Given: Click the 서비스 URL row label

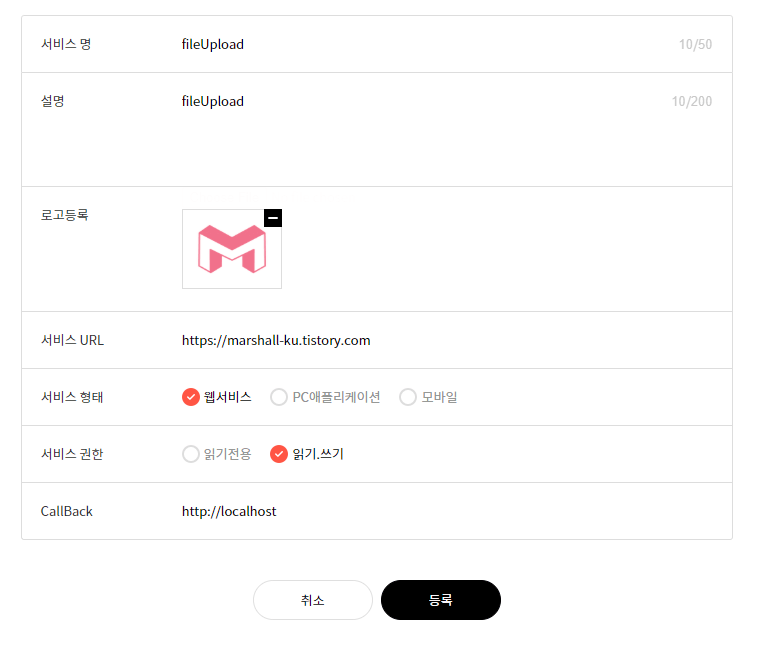Looking at the screenshot, I should tap(72, 340).
